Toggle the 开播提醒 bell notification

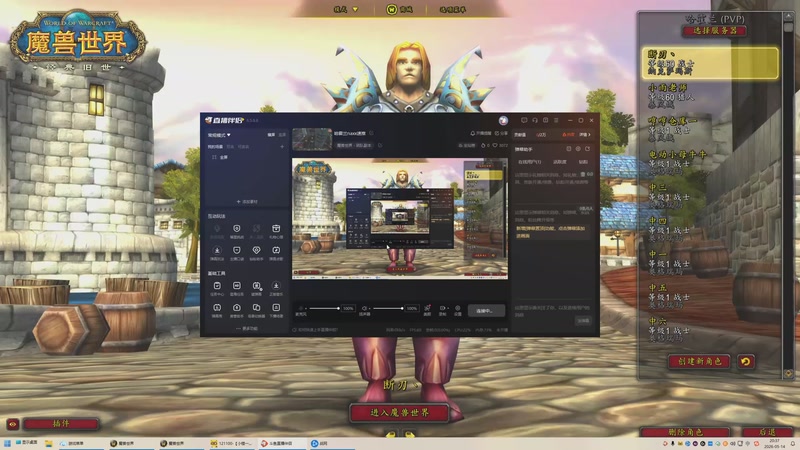[x=480, y=133]
